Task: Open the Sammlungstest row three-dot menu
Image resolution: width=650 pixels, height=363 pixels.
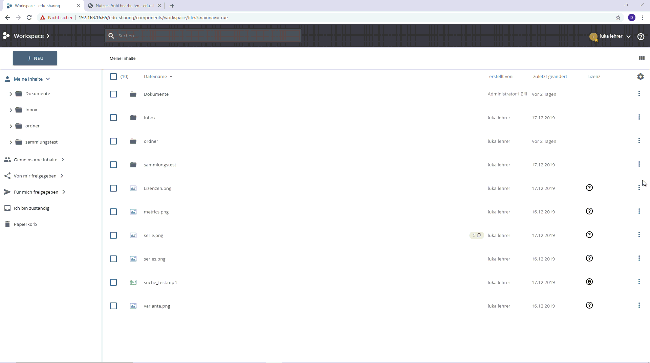Action: [639, 164]
